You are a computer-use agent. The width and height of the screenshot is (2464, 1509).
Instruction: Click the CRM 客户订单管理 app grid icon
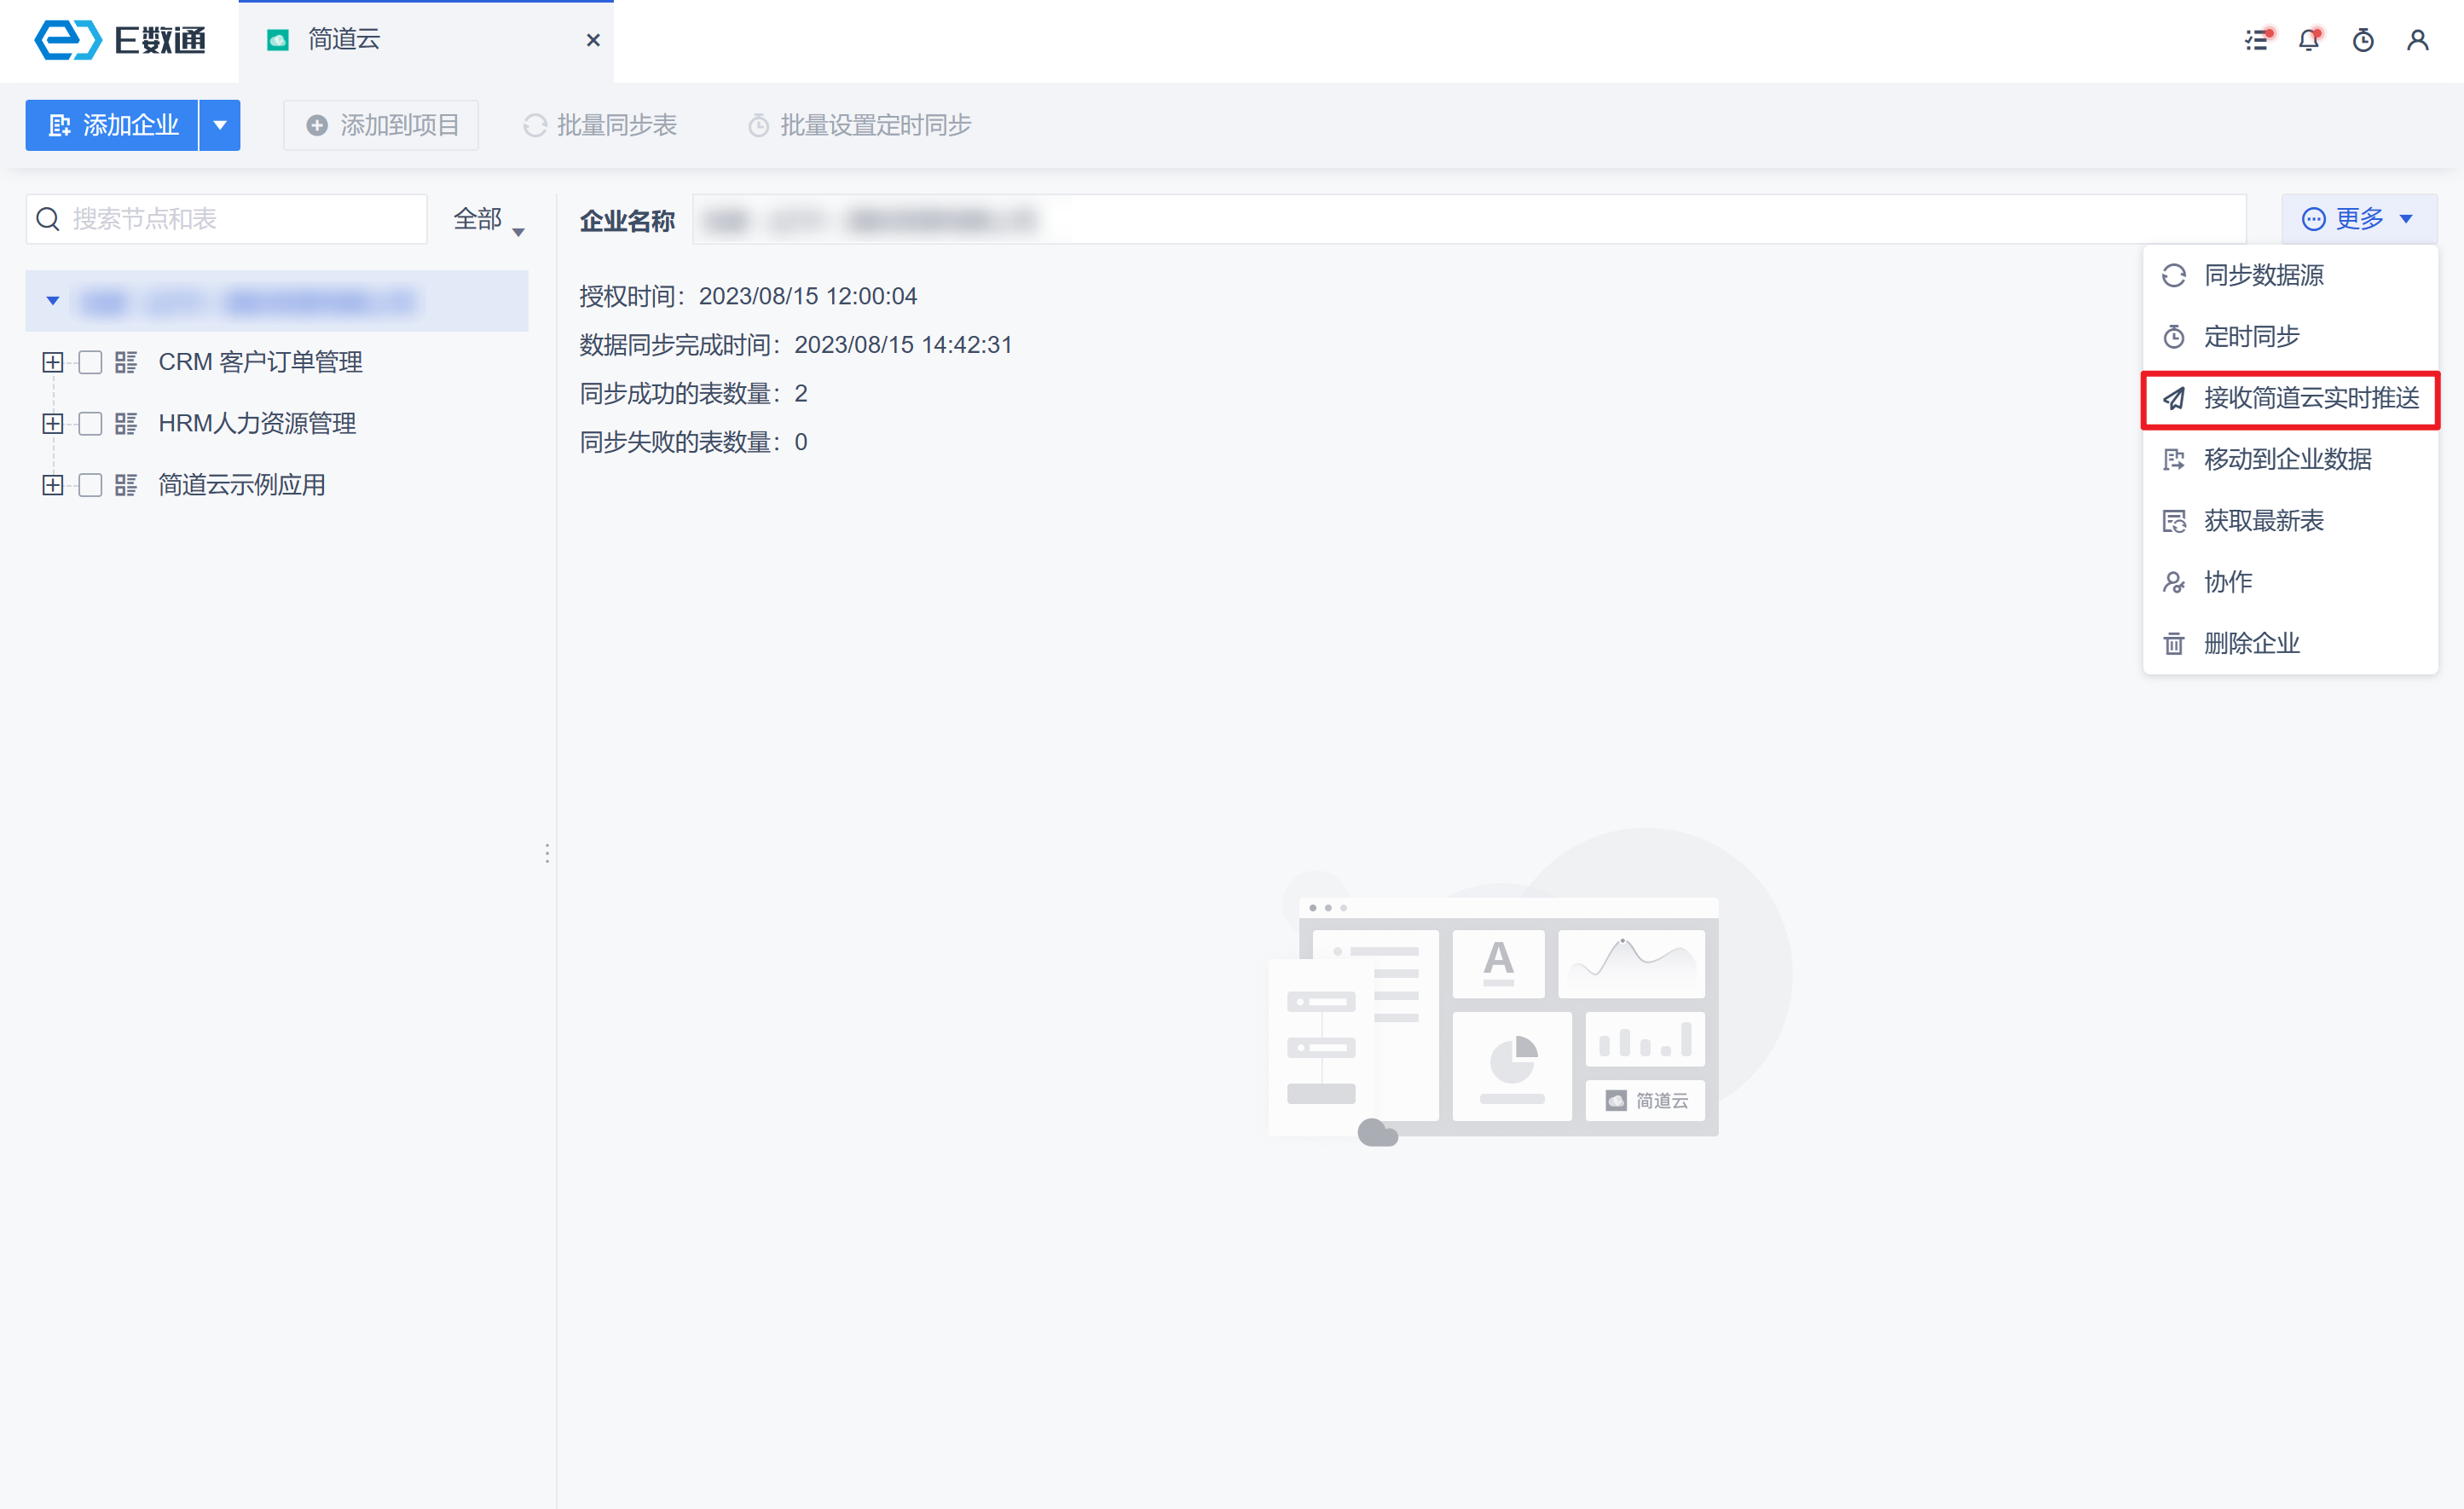pyautogui.click(x=126, y=362)
